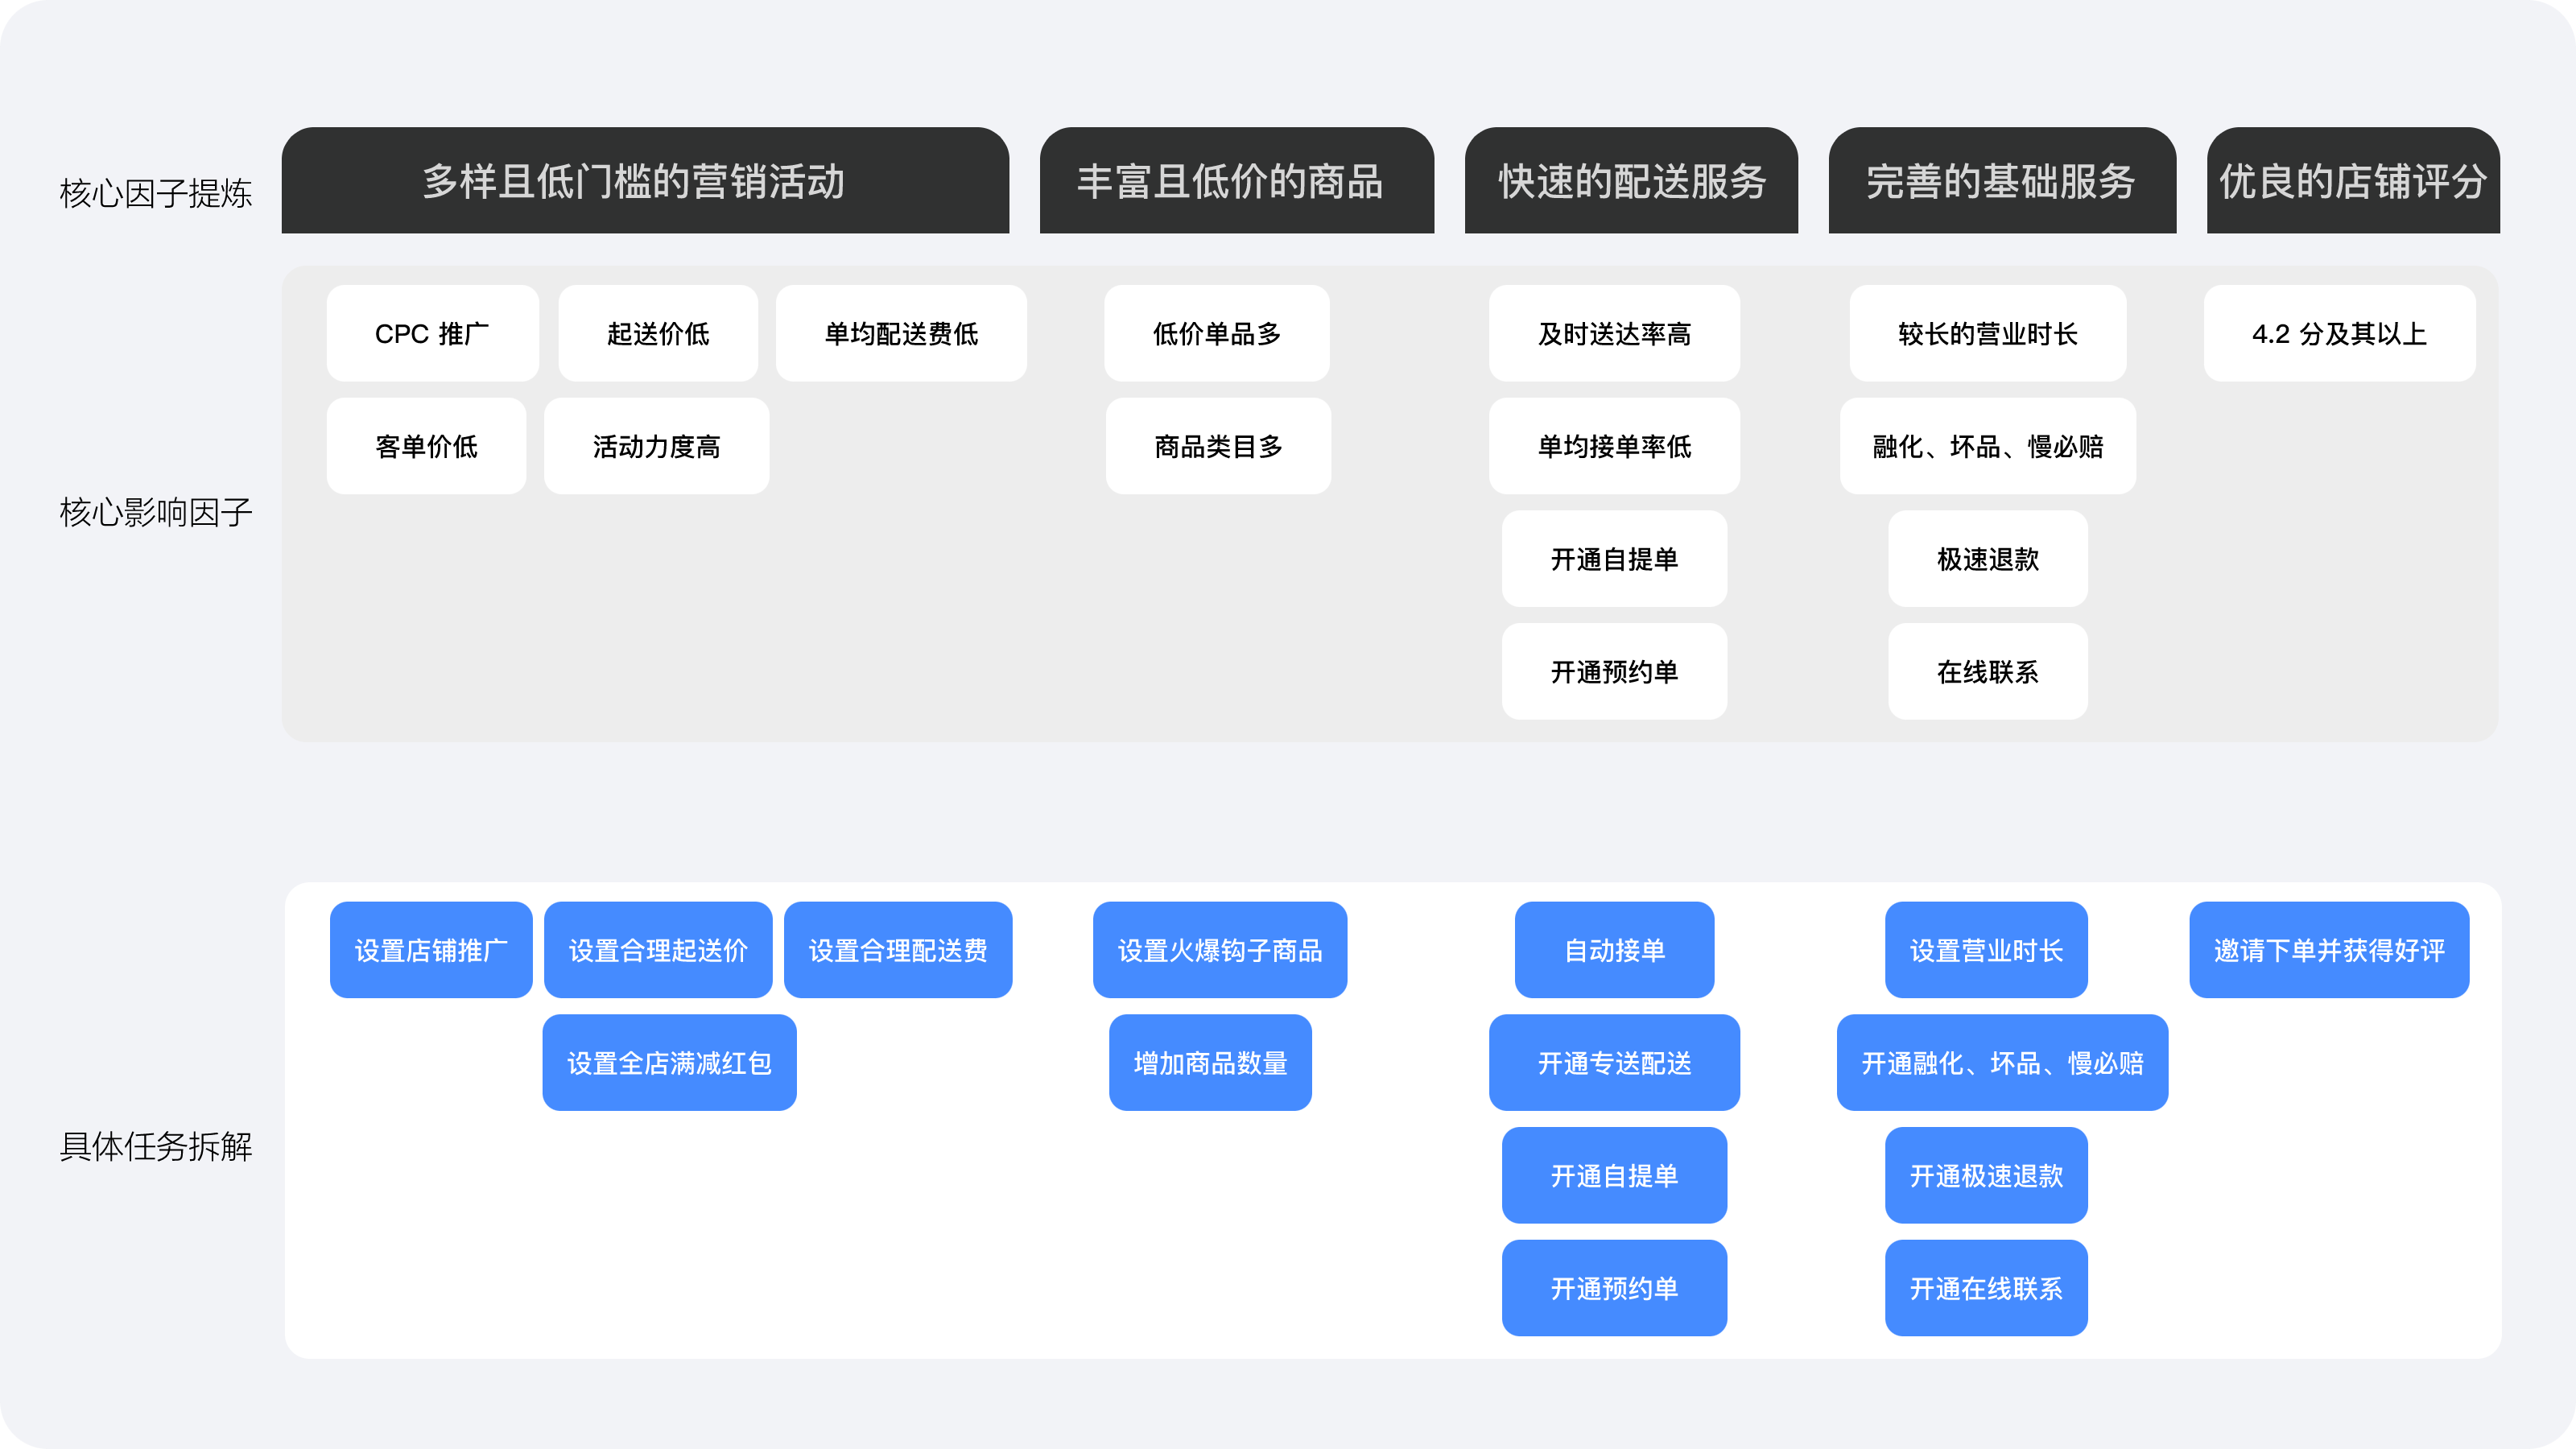Click the 低价单品多 card

click(x=1217, y=333)
